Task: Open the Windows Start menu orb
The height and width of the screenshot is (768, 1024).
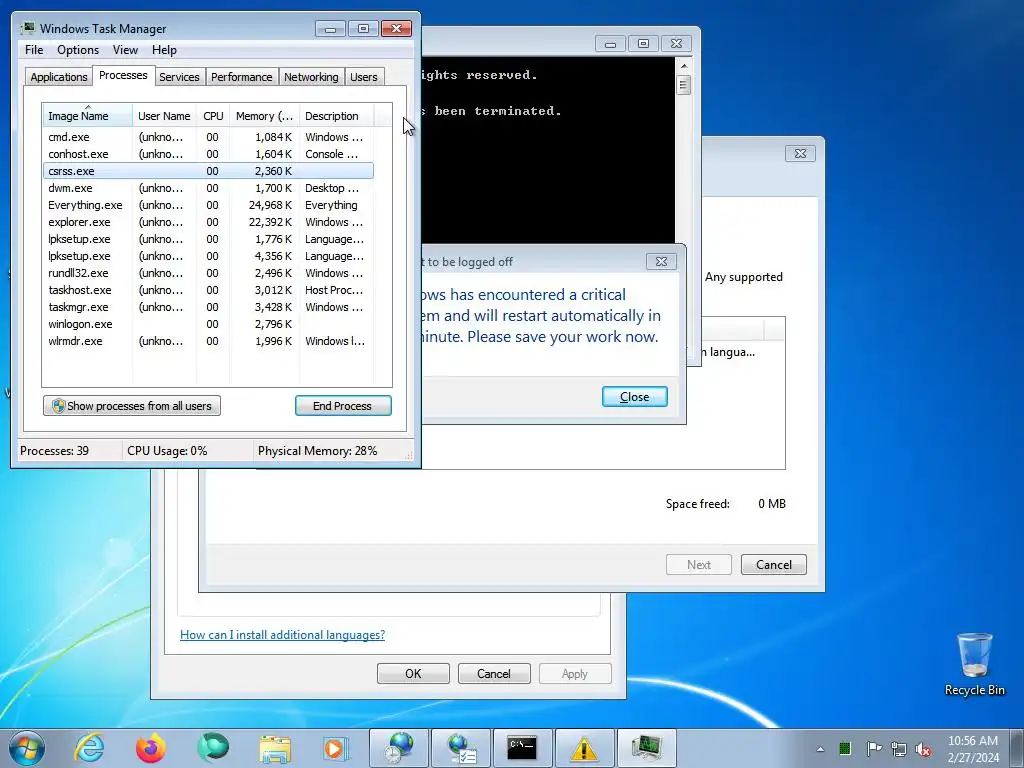Action: point(27,748)
